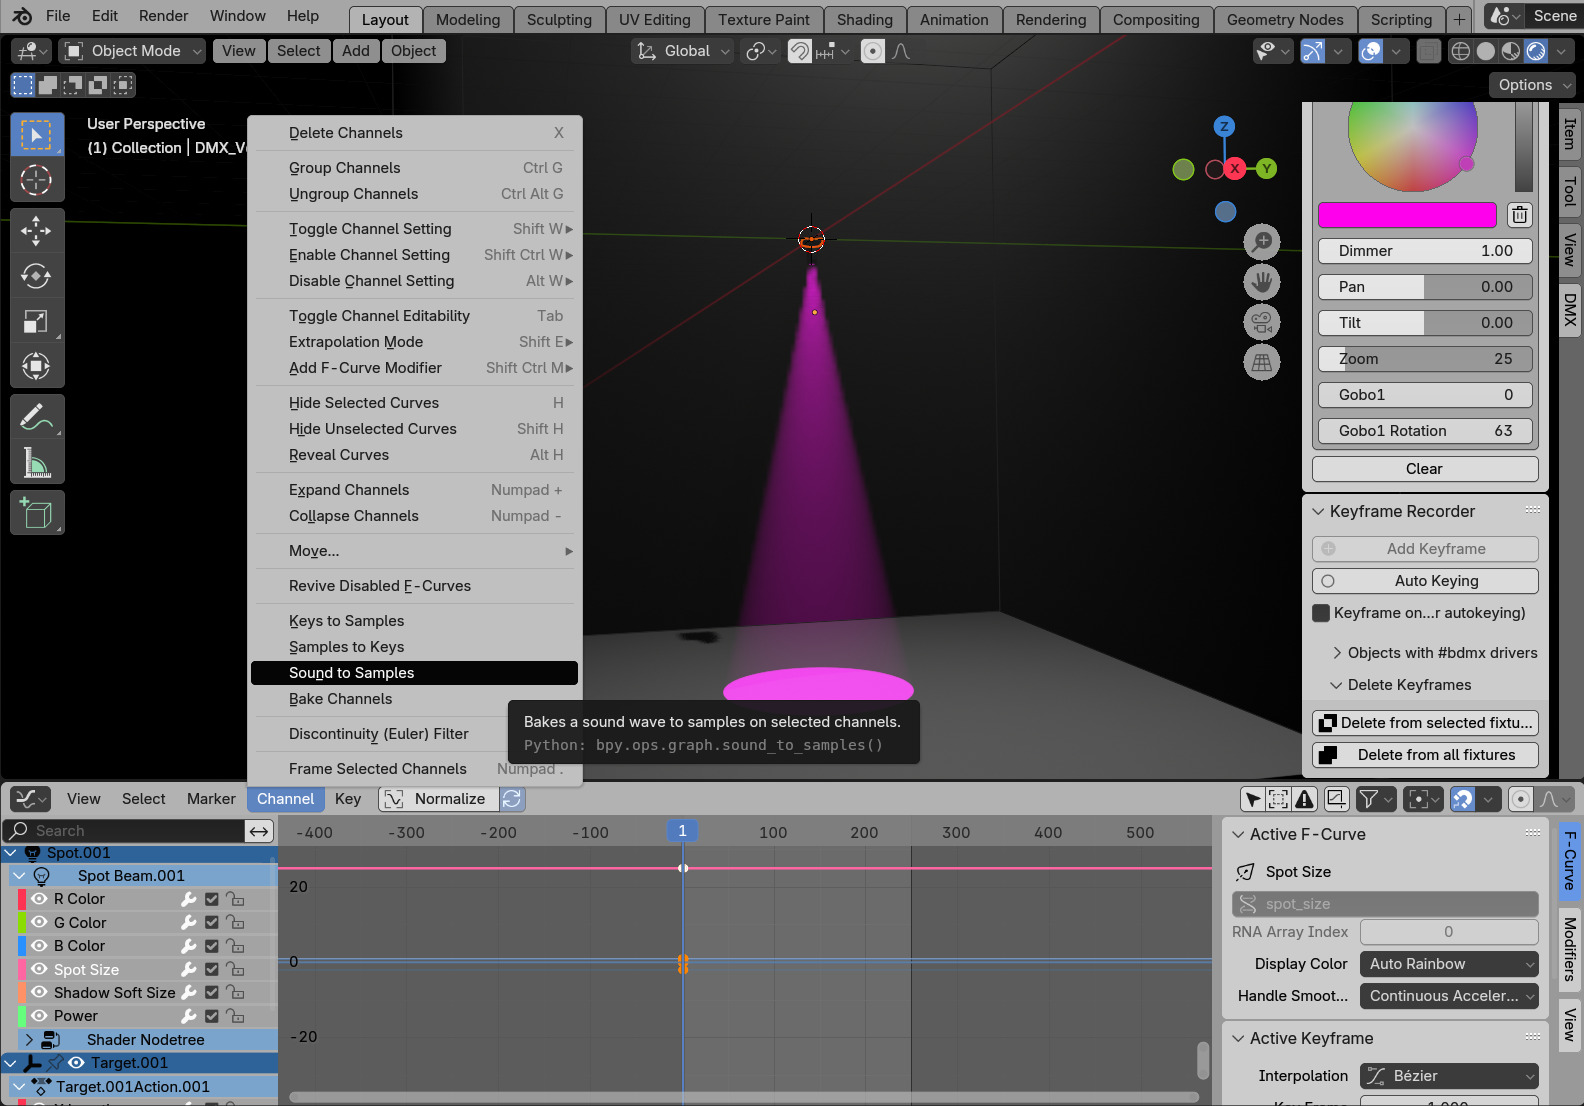Hide the R Color channel eye
This screenshot has width=1584, height=1106.
pos(40,899)
